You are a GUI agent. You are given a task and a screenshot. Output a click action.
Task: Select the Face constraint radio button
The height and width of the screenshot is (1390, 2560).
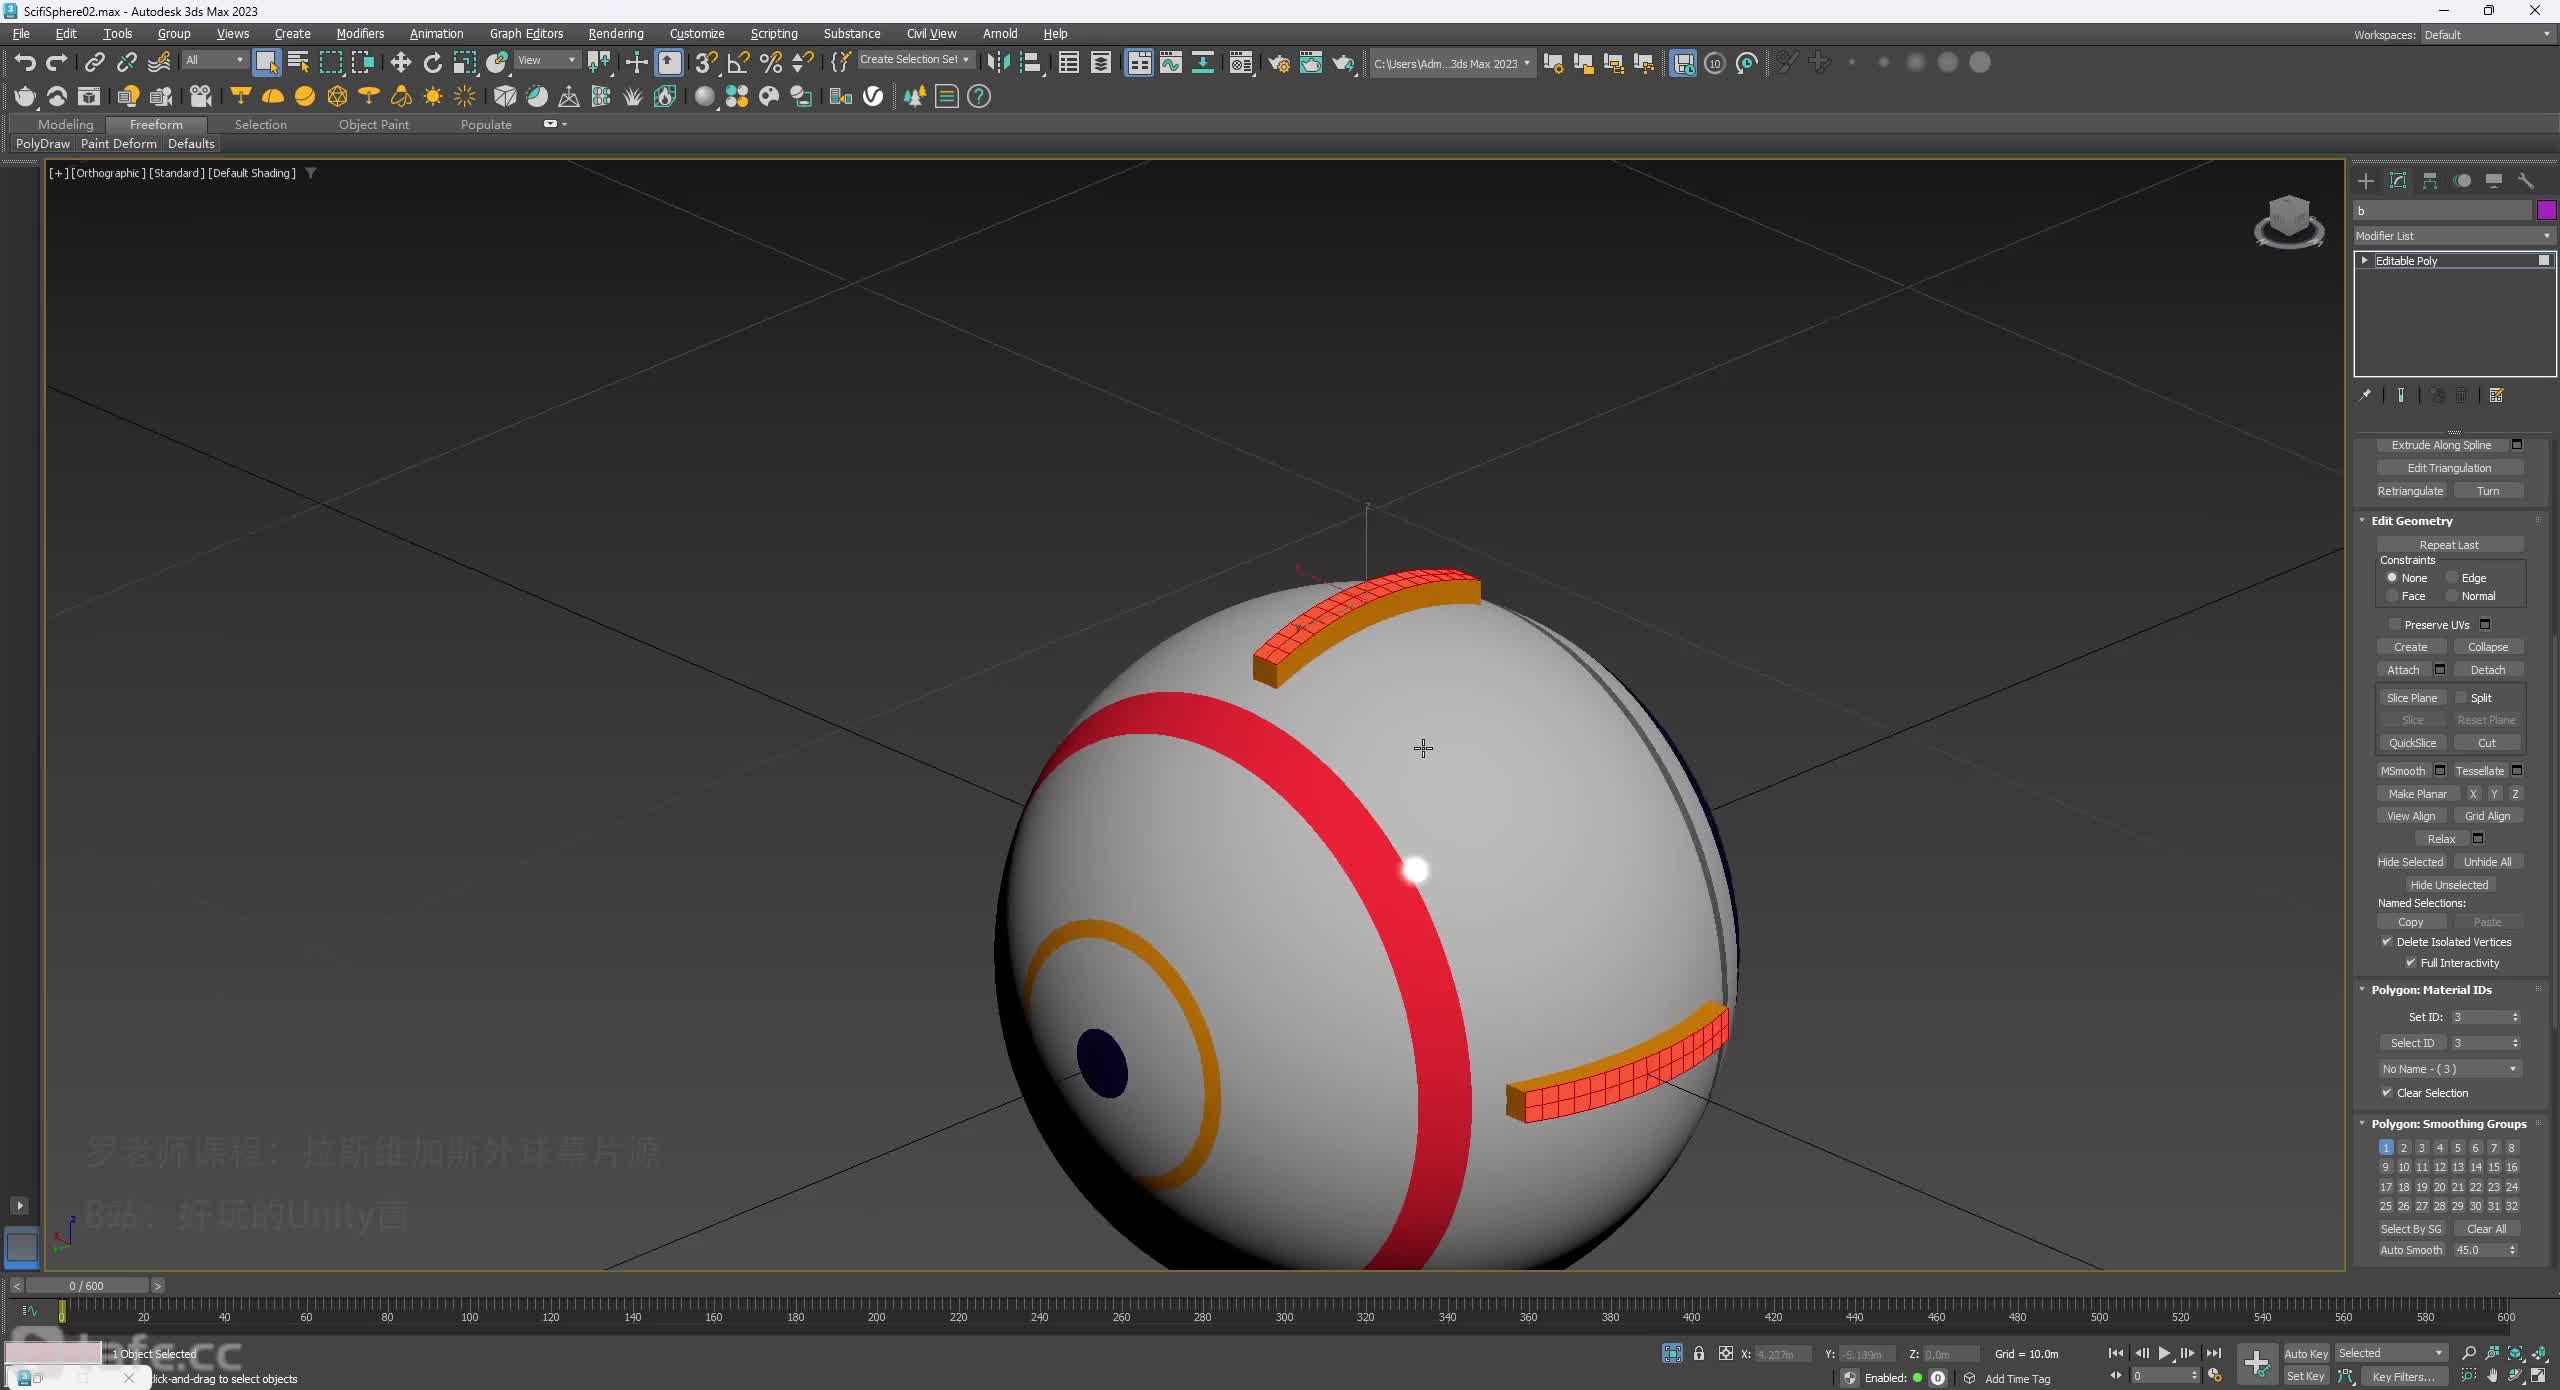tap(2392, 596)
